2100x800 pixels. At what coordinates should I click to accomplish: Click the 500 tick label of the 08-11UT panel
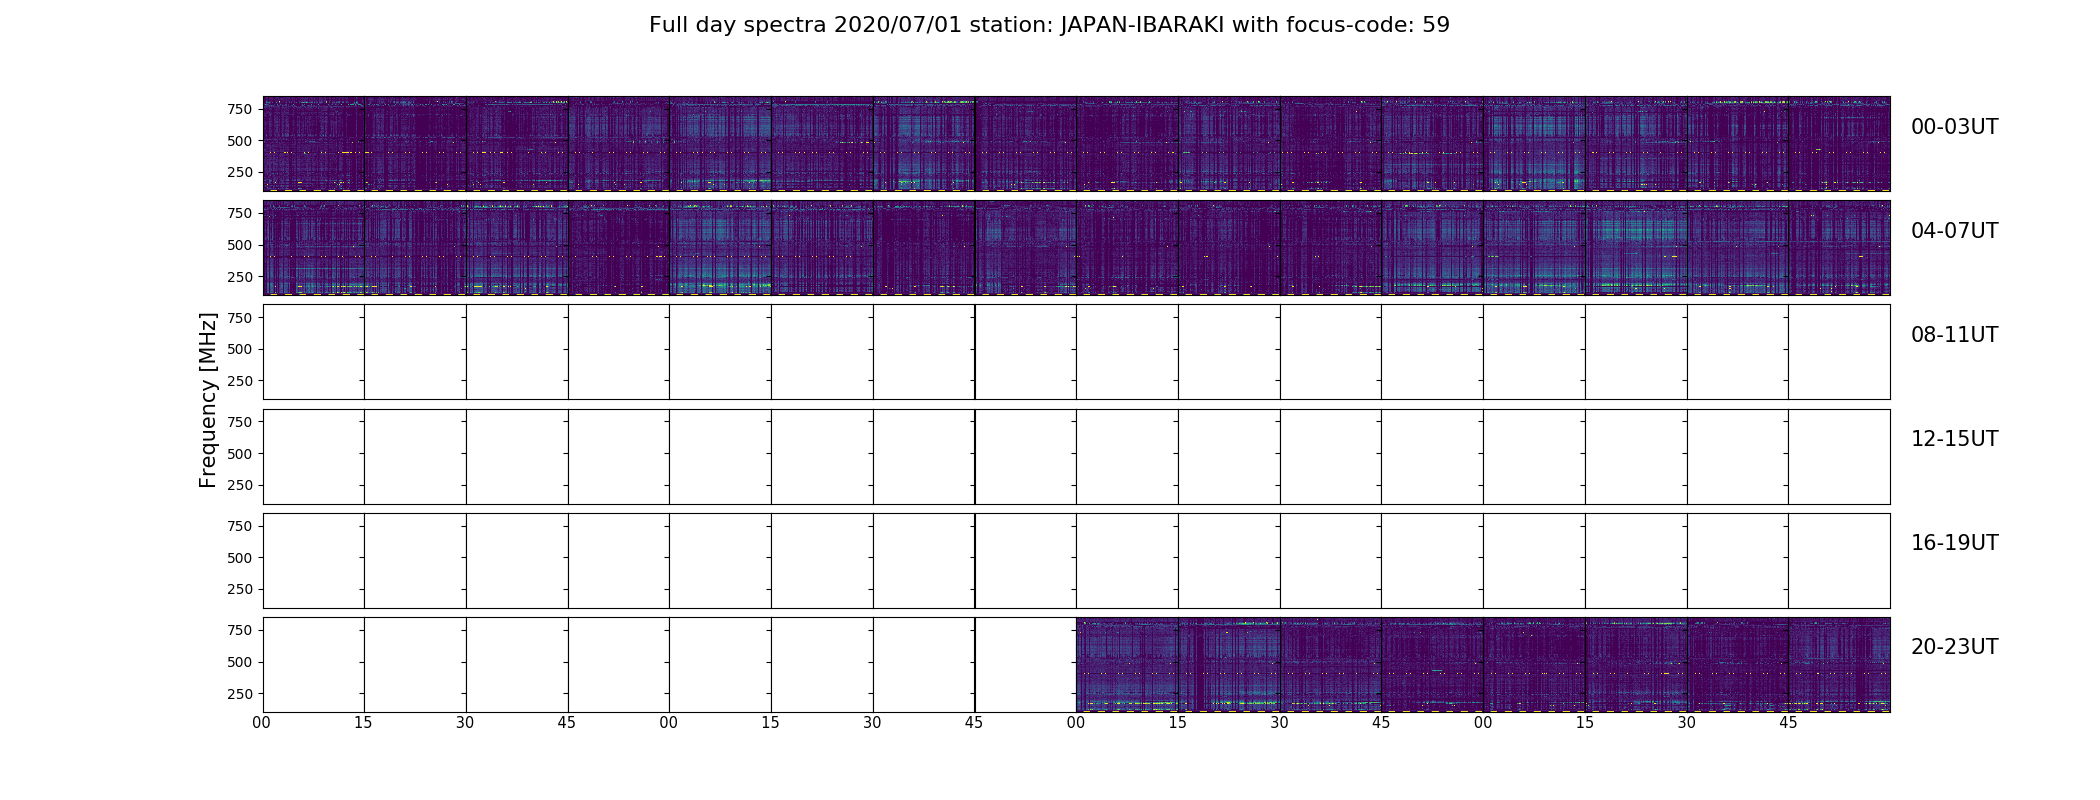(240, 349)
